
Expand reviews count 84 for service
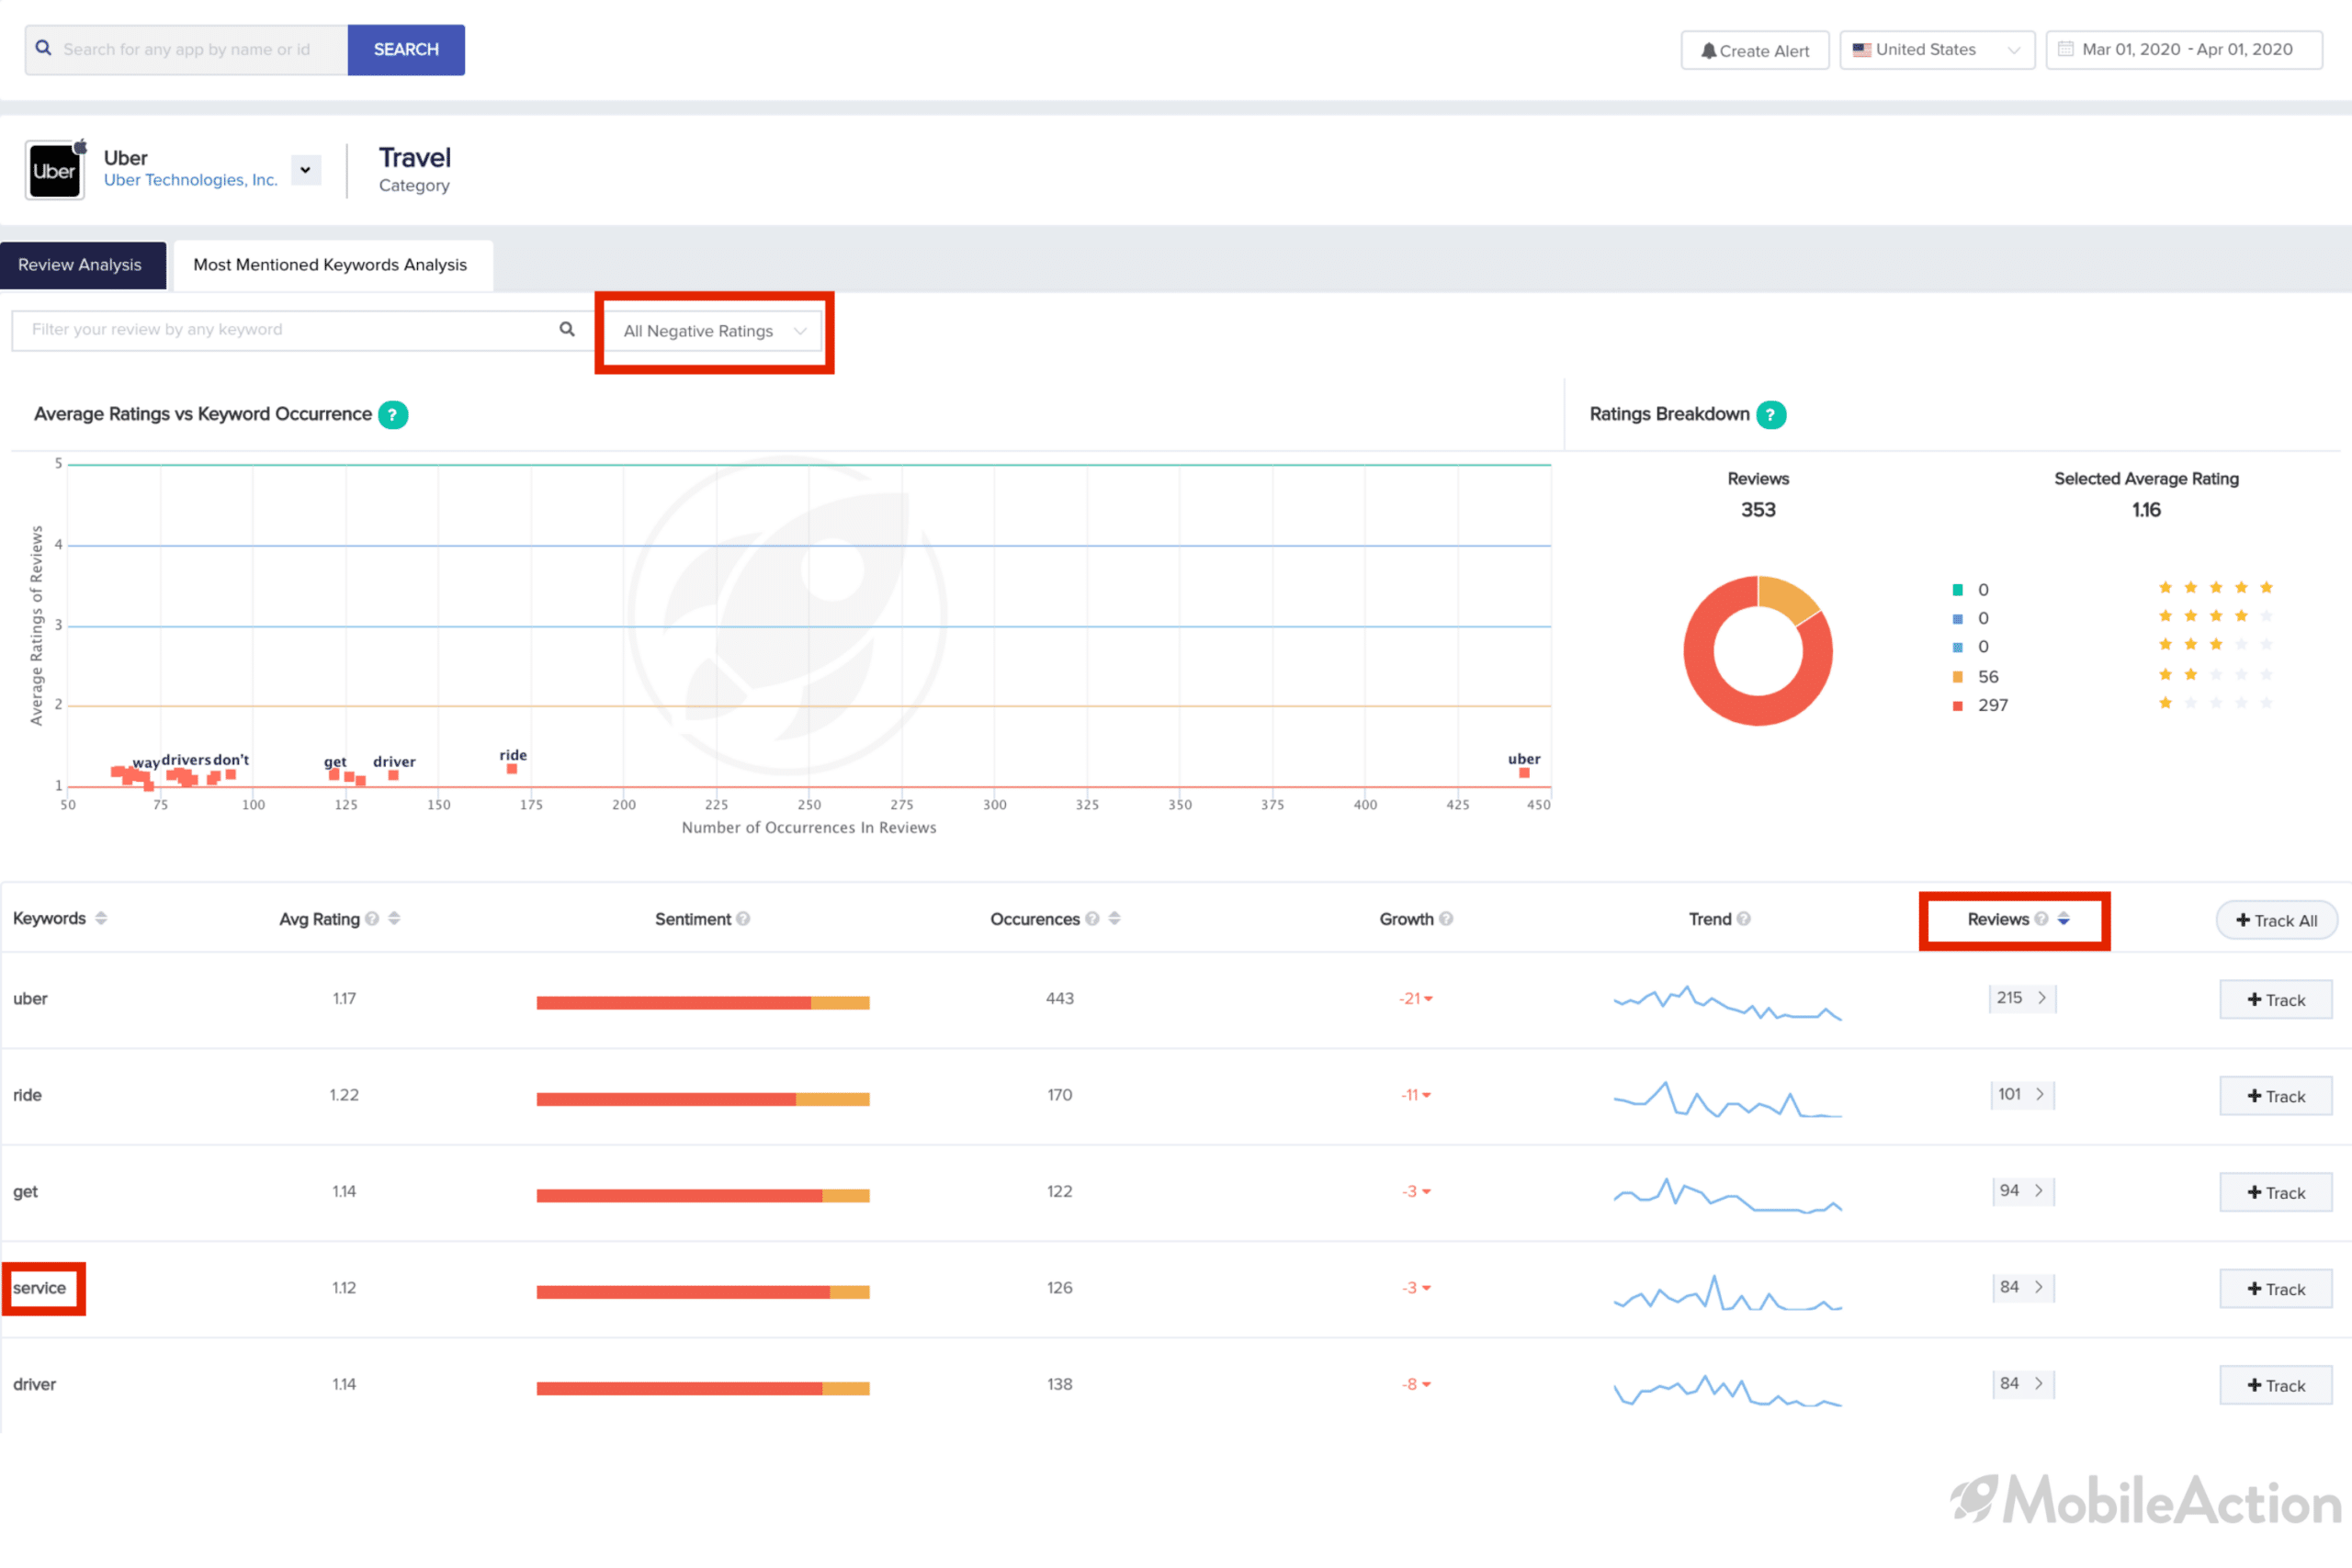coord(2022,1287)
